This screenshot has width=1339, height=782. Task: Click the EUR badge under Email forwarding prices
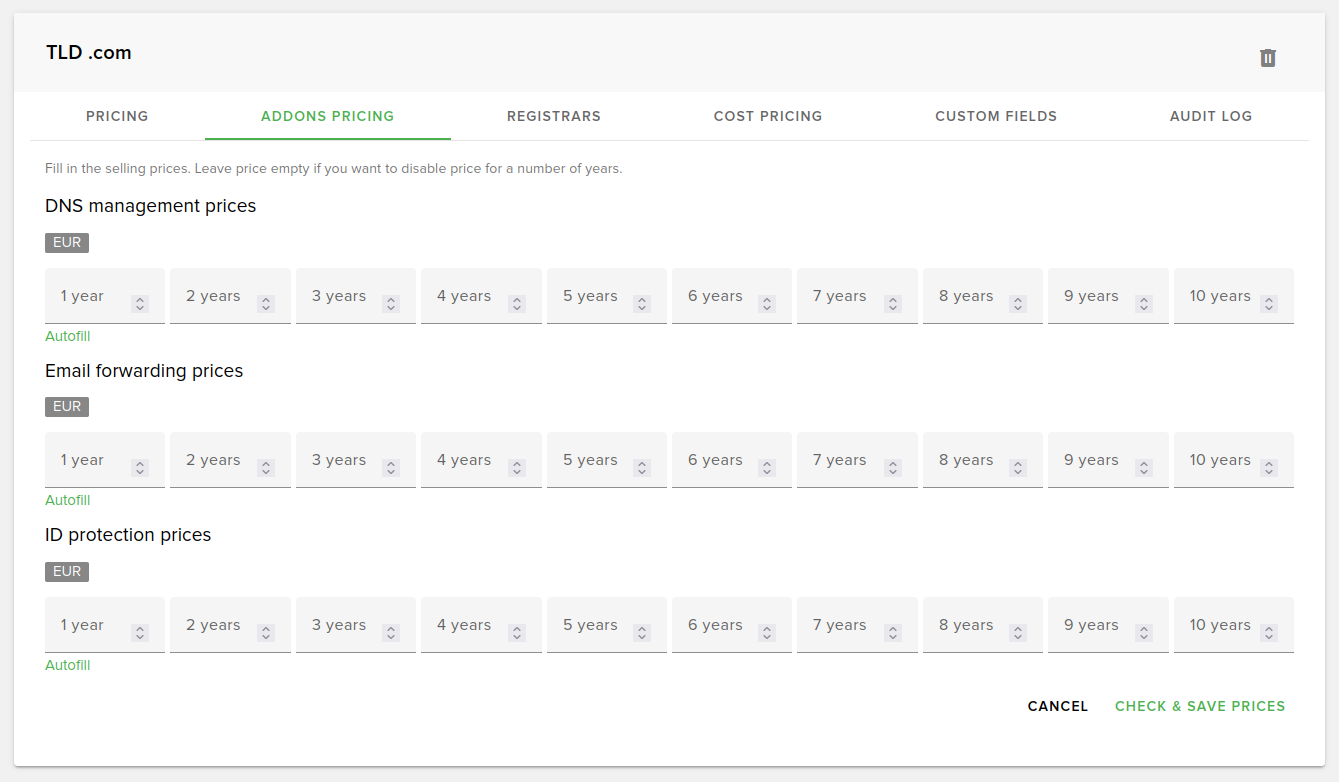point(66,406)
